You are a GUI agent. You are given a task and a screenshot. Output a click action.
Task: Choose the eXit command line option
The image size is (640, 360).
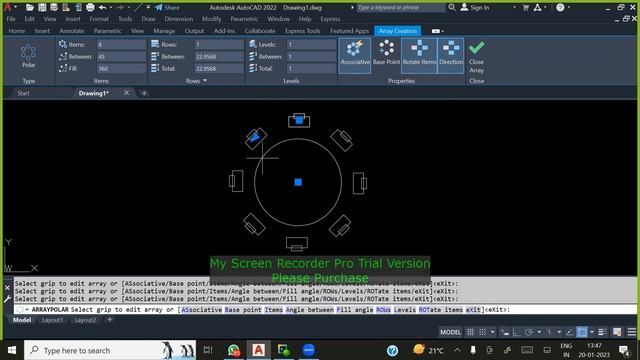click(x=473, y=310)
